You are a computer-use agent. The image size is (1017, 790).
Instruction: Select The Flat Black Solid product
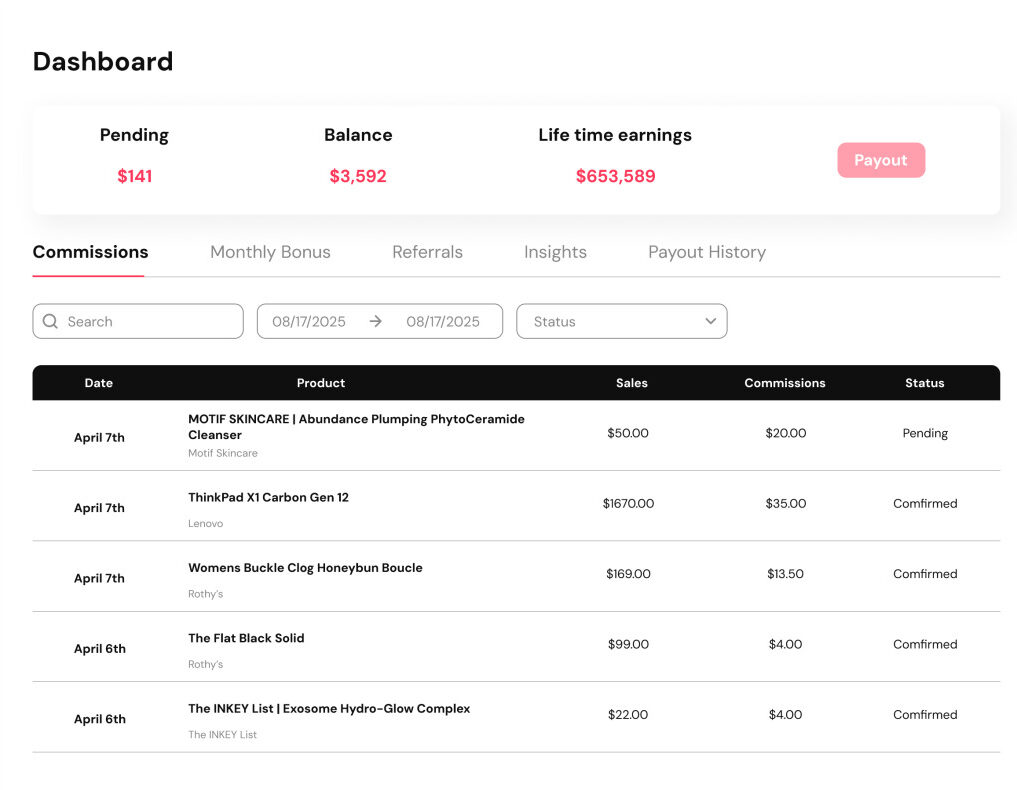coord(246,638)
